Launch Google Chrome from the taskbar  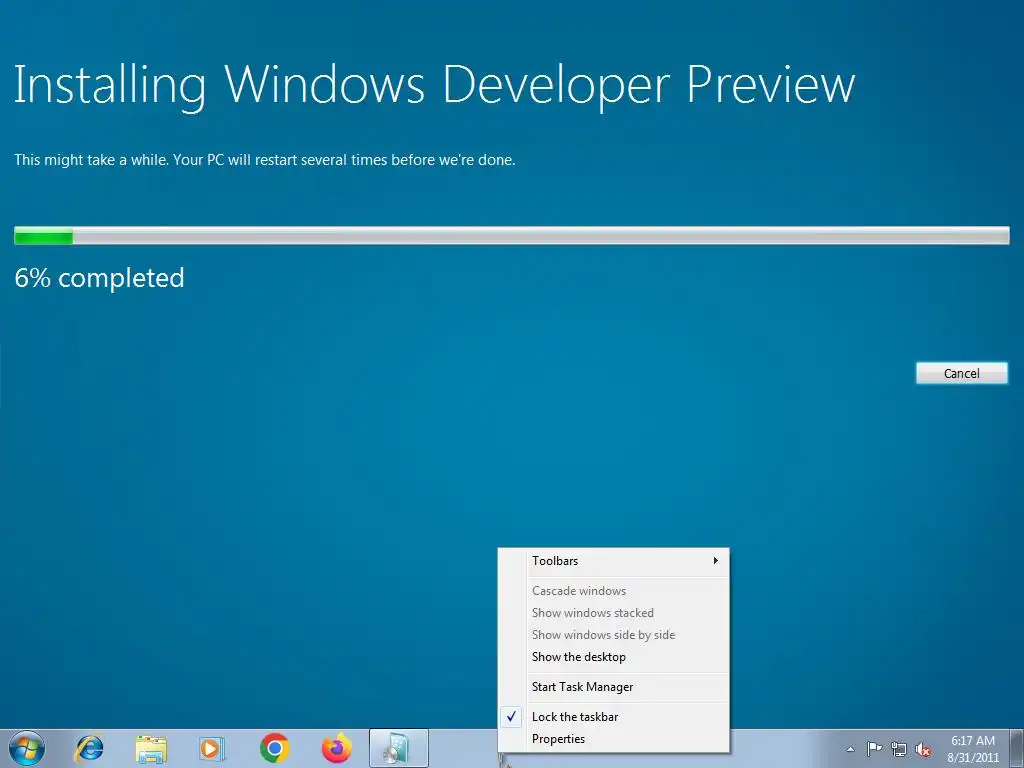(274, 748)
